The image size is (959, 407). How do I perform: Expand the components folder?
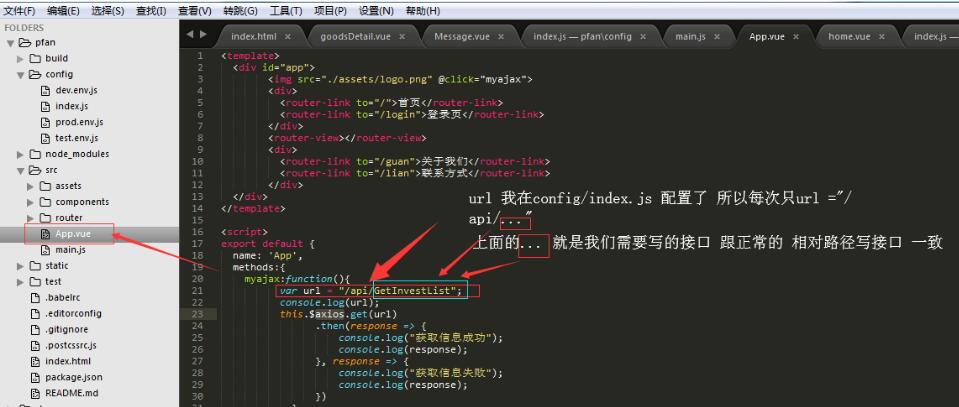30,202
